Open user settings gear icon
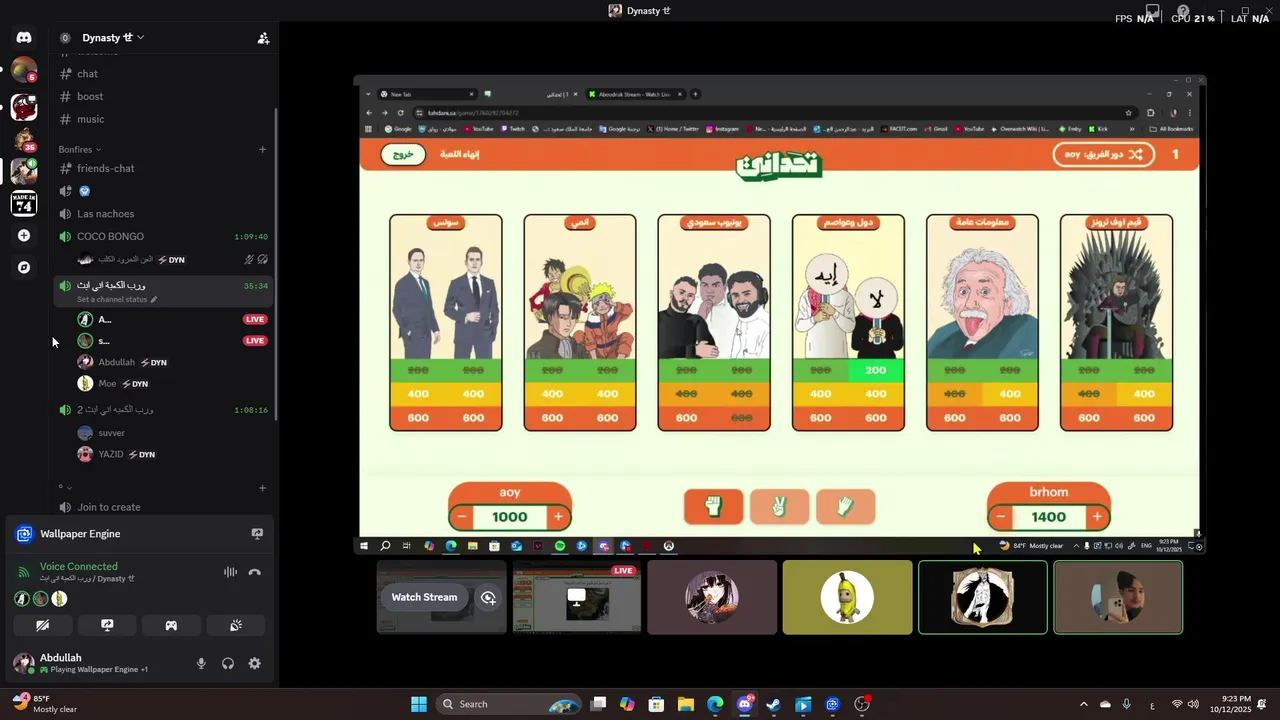This screenshot has width=1280, height=720. point(255,663)
